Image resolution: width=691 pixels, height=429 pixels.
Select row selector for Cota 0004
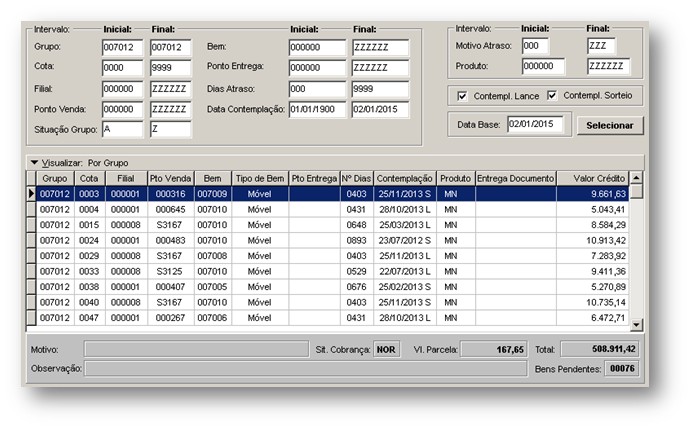(x=31, y=209)
